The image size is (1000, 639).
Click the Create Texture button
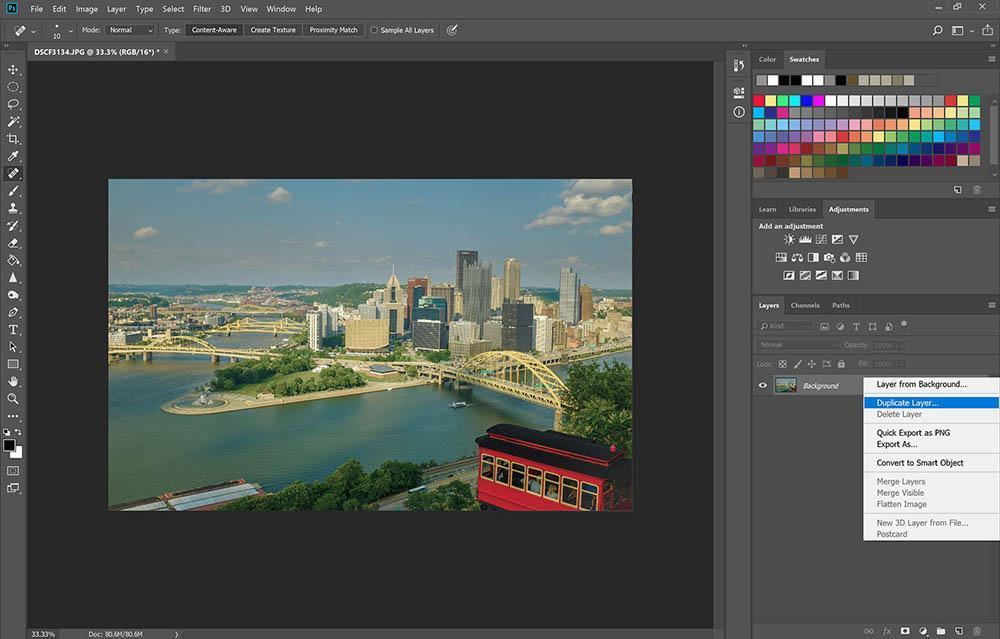(x=273, y=30)
